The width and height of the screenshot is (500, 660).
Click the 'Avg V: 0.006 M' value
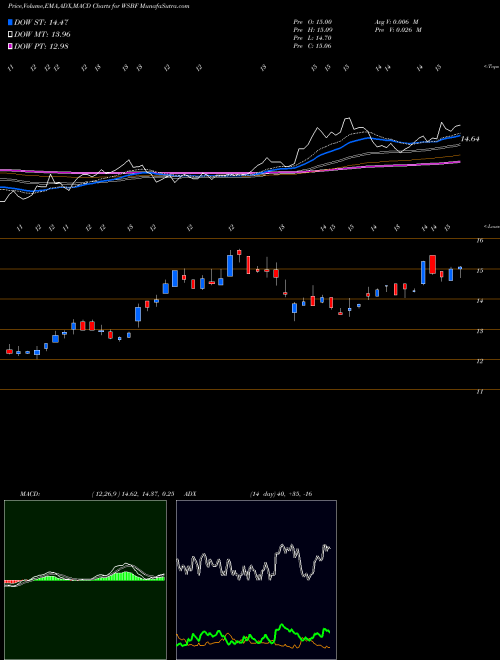click(x=397, y=21)
